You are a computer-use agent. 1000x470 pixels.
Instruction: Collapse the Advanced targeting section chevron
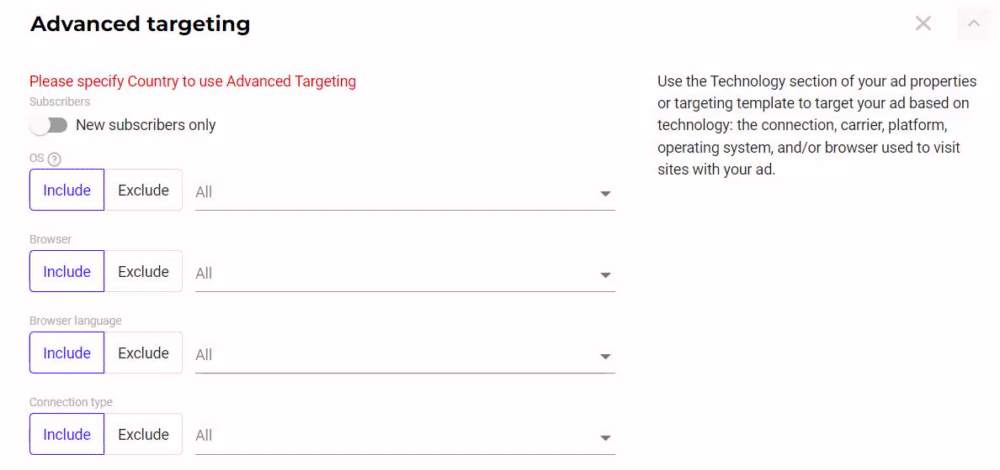point(974,24)
